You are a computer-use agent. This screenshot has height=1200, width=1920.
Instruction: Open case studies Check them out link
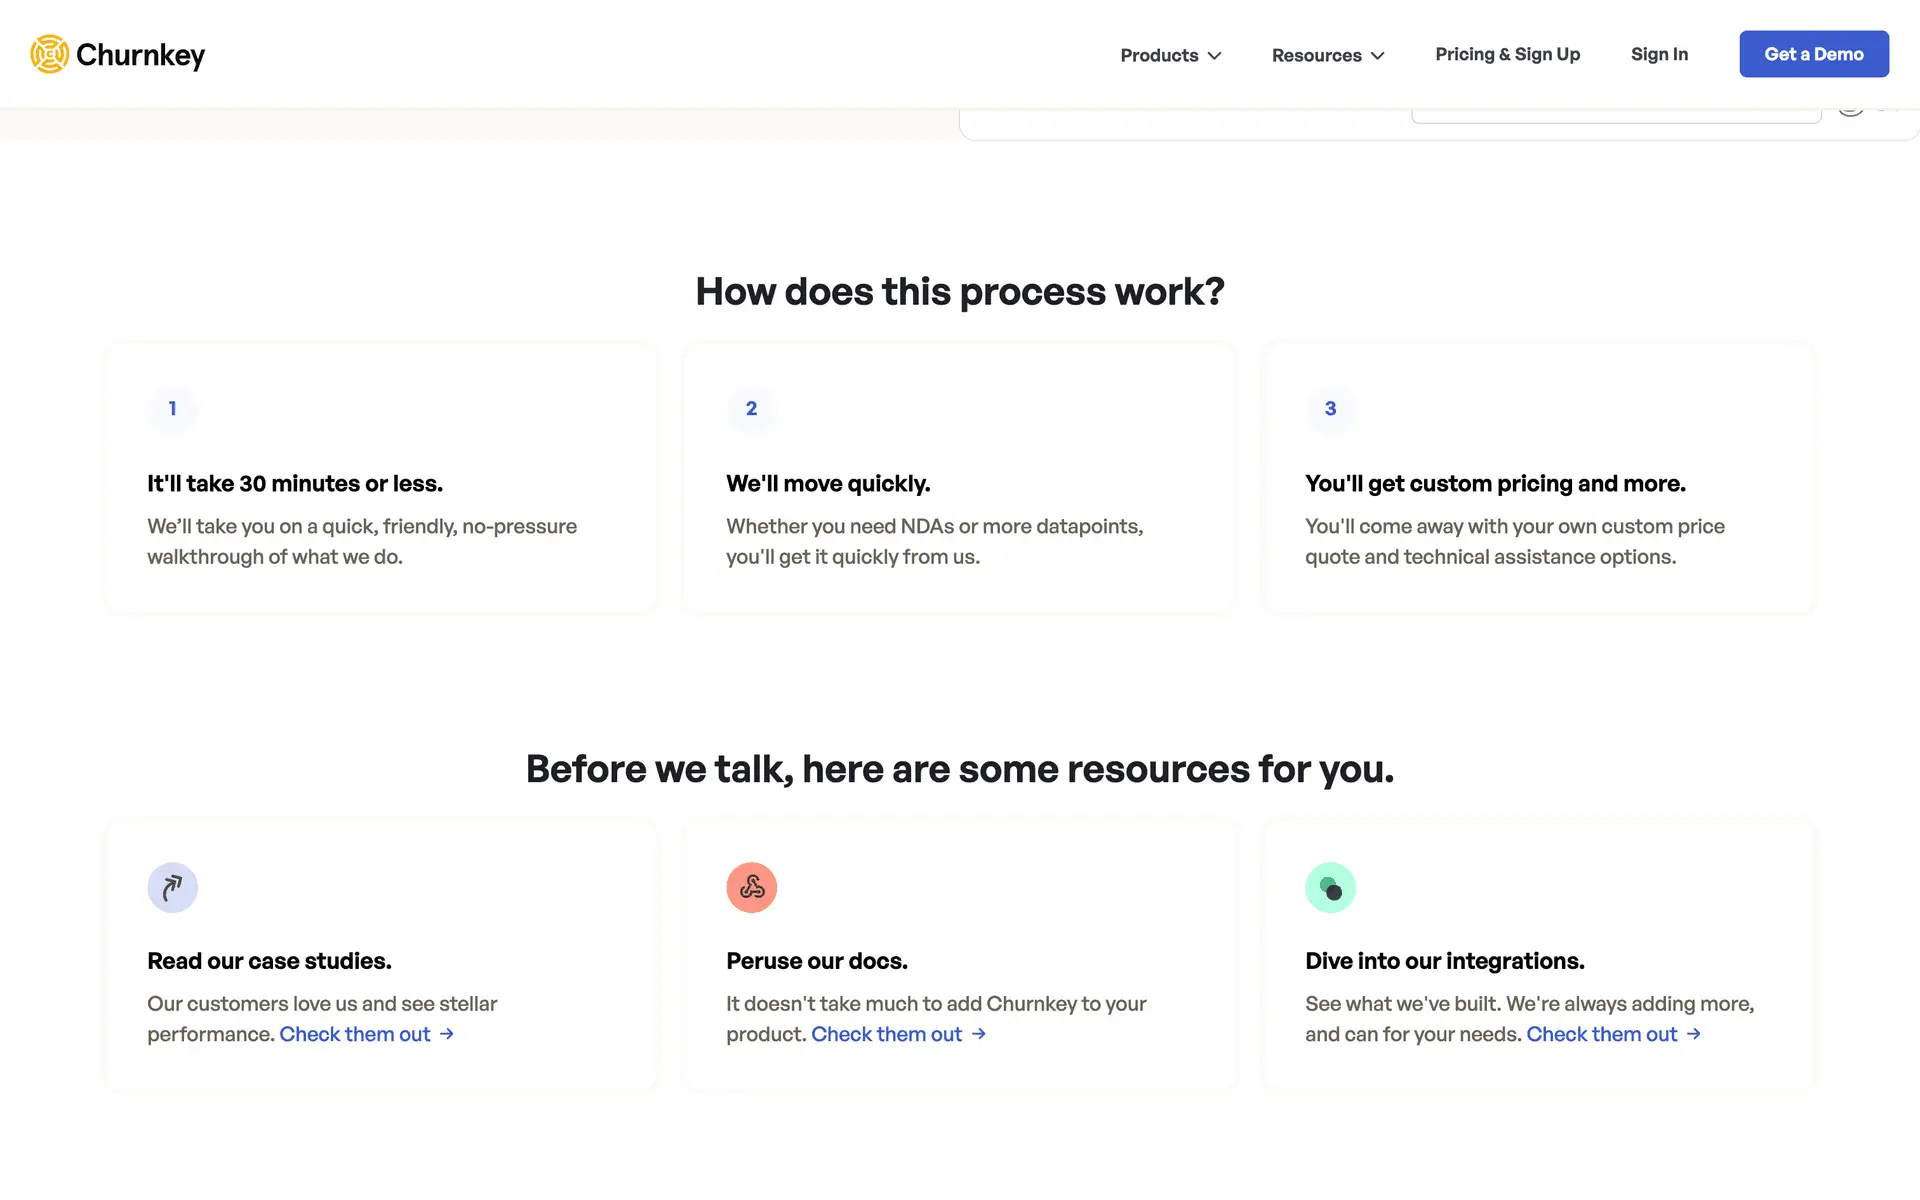(355, 1034)
